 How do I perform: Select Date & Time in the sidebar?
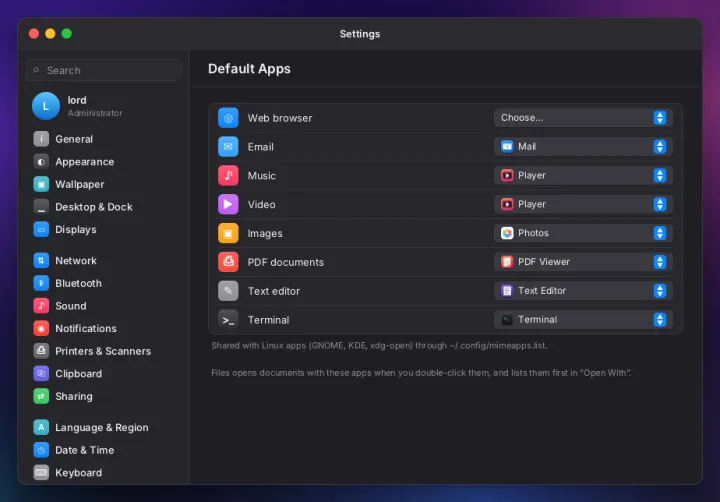point(105,450)
